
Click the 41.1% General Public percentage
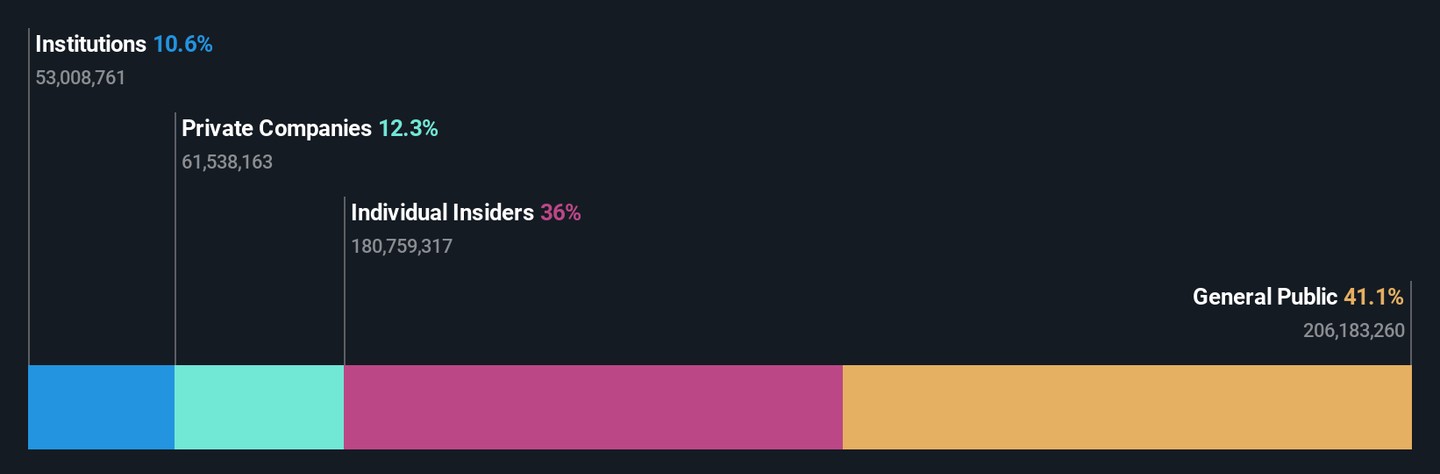coord(1374,296)
